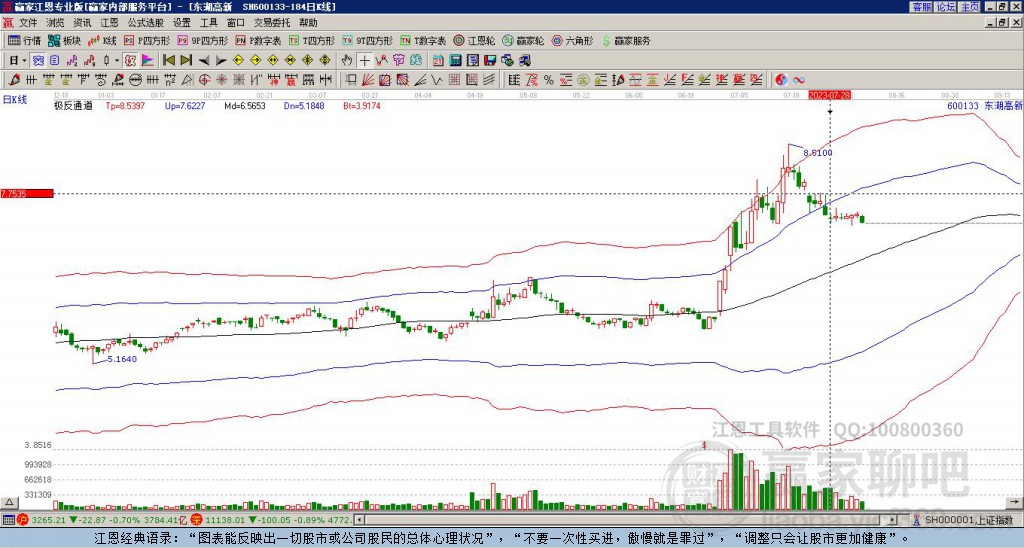
Task: Click the yin-yang taiji icon
Action: point(781,80)
